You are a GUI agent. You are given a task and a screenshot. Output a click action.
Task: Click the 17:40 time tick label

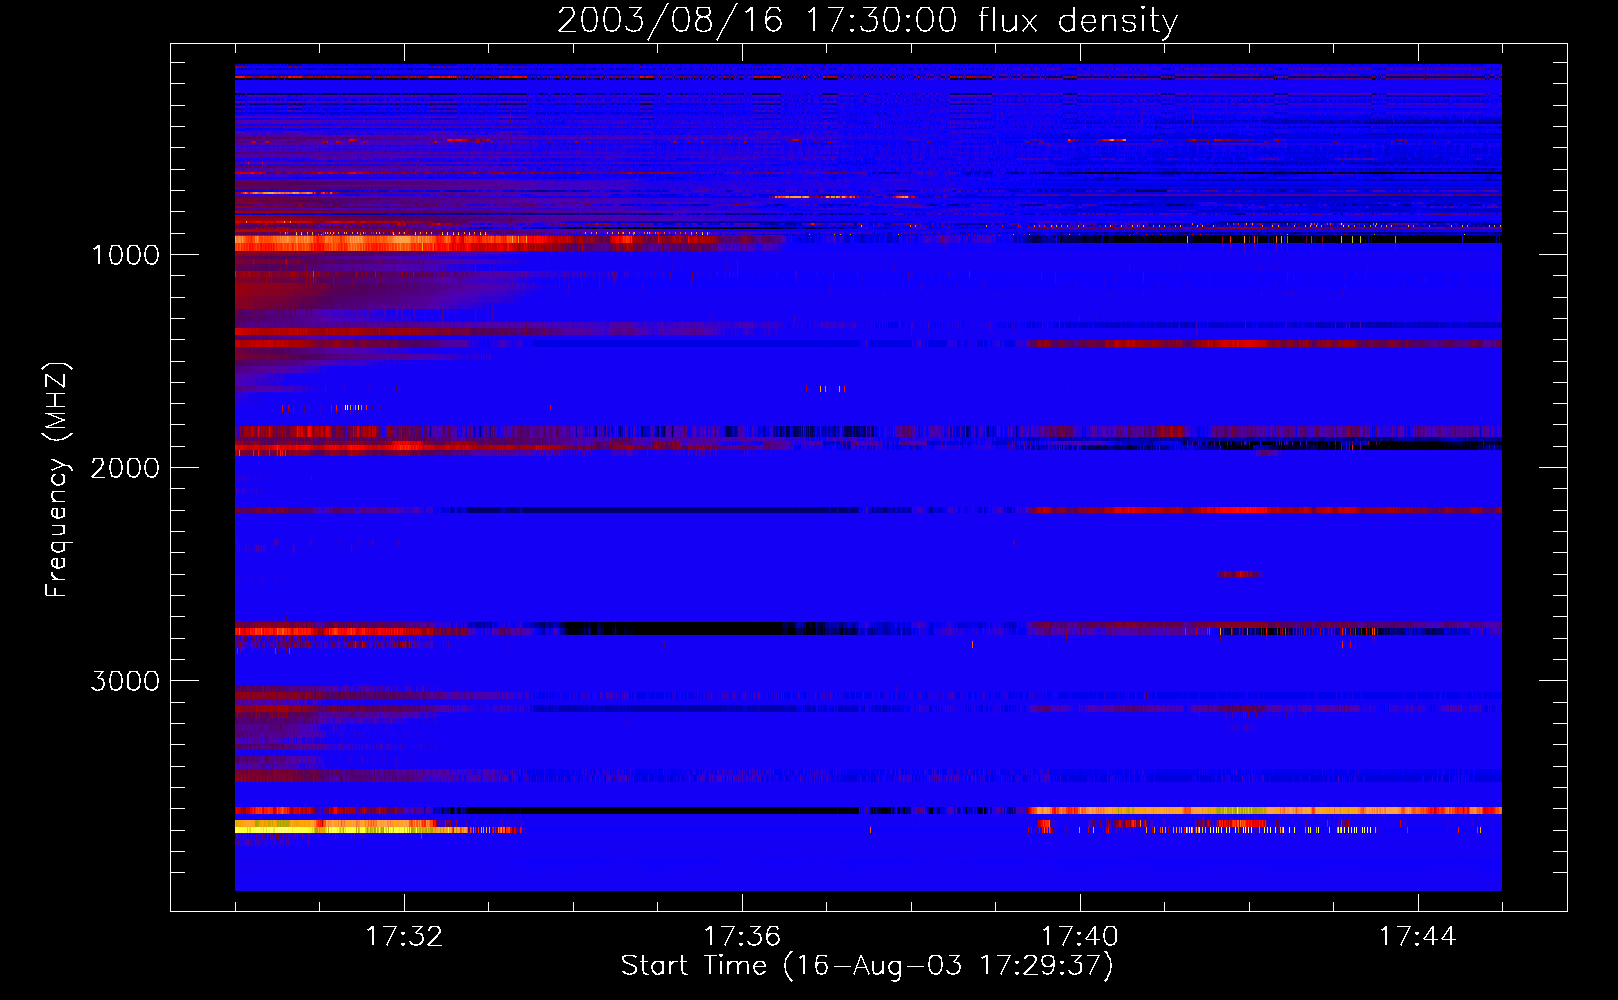tap(1080, 937)
